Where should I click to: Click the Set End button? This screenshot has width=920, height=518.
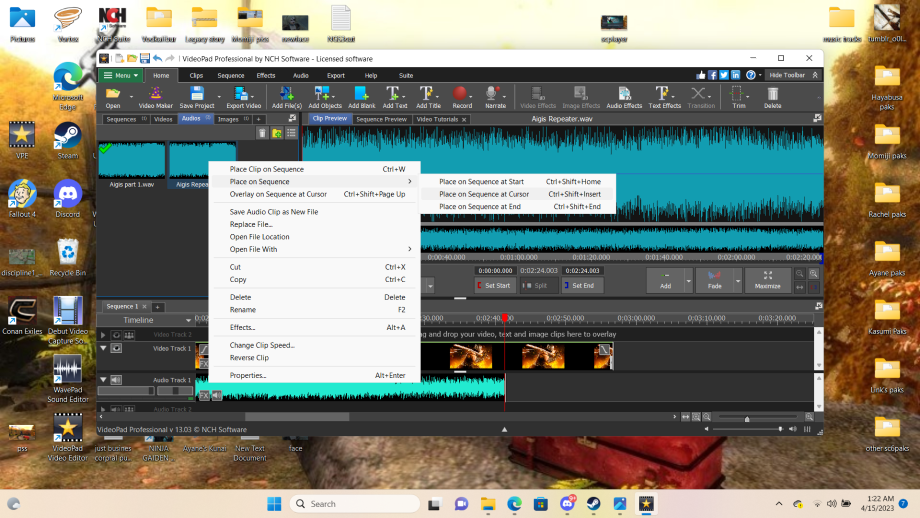click(579, 286)
